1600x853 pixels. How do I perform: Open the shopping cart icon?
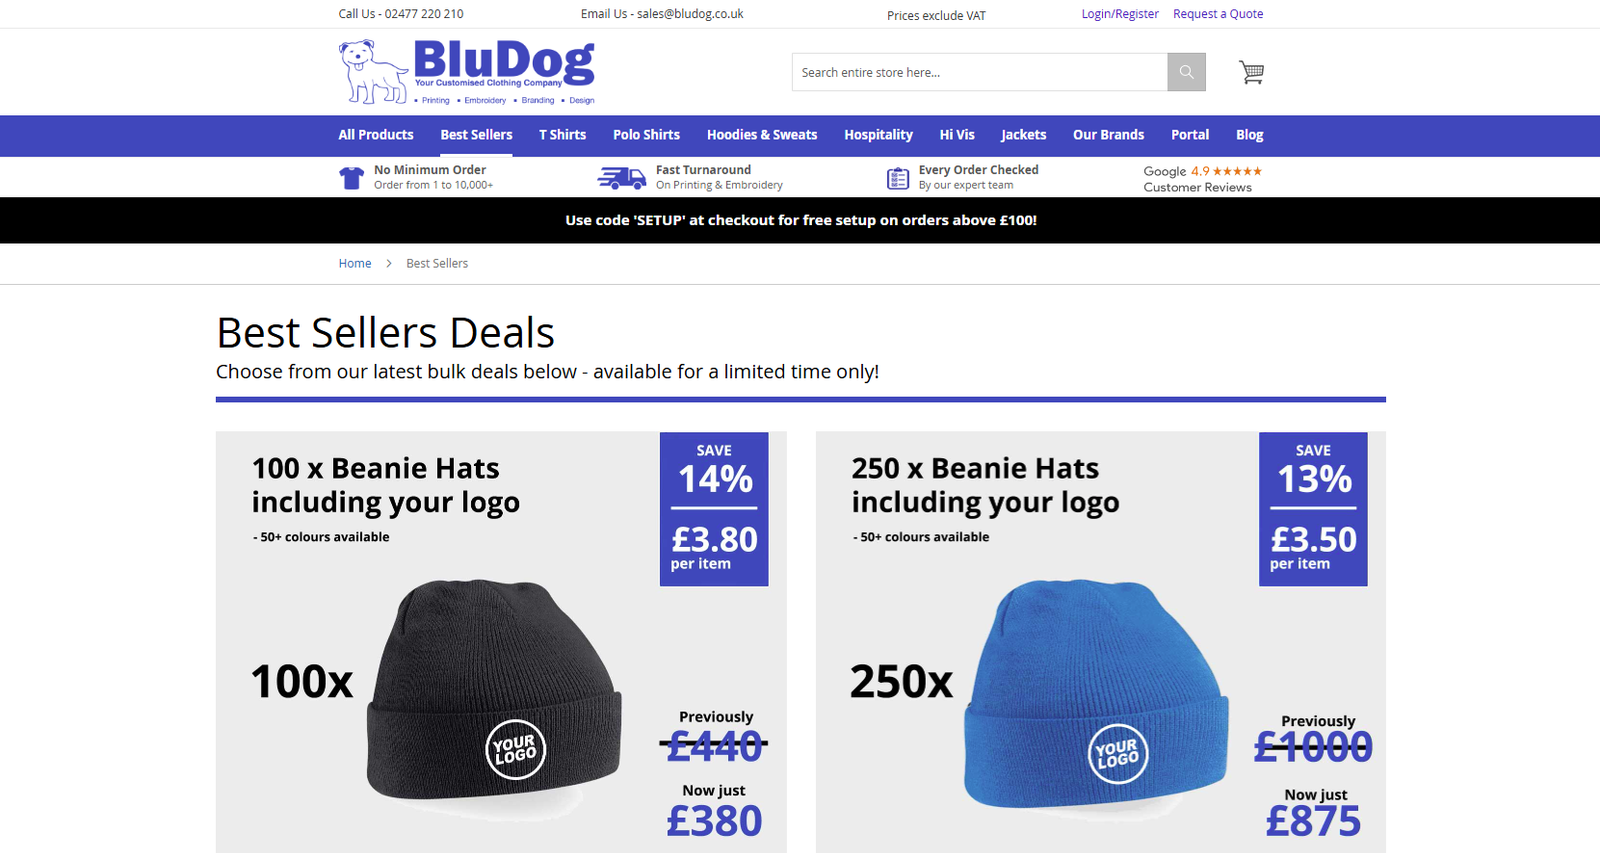pos(1251,72)
